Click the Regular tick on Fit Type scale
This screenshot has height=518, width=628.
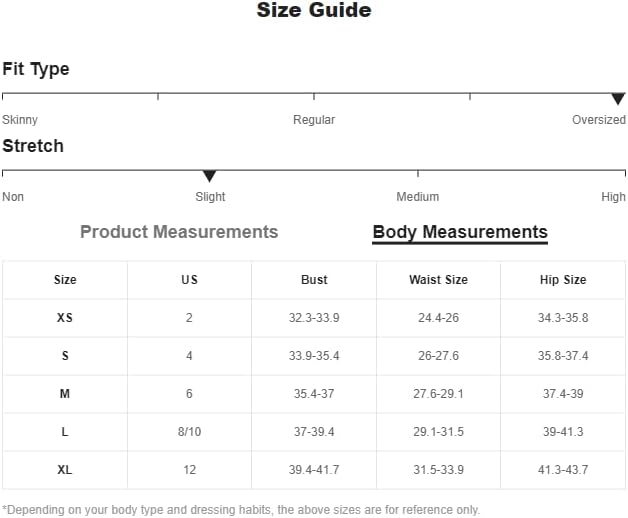(314, 96)
